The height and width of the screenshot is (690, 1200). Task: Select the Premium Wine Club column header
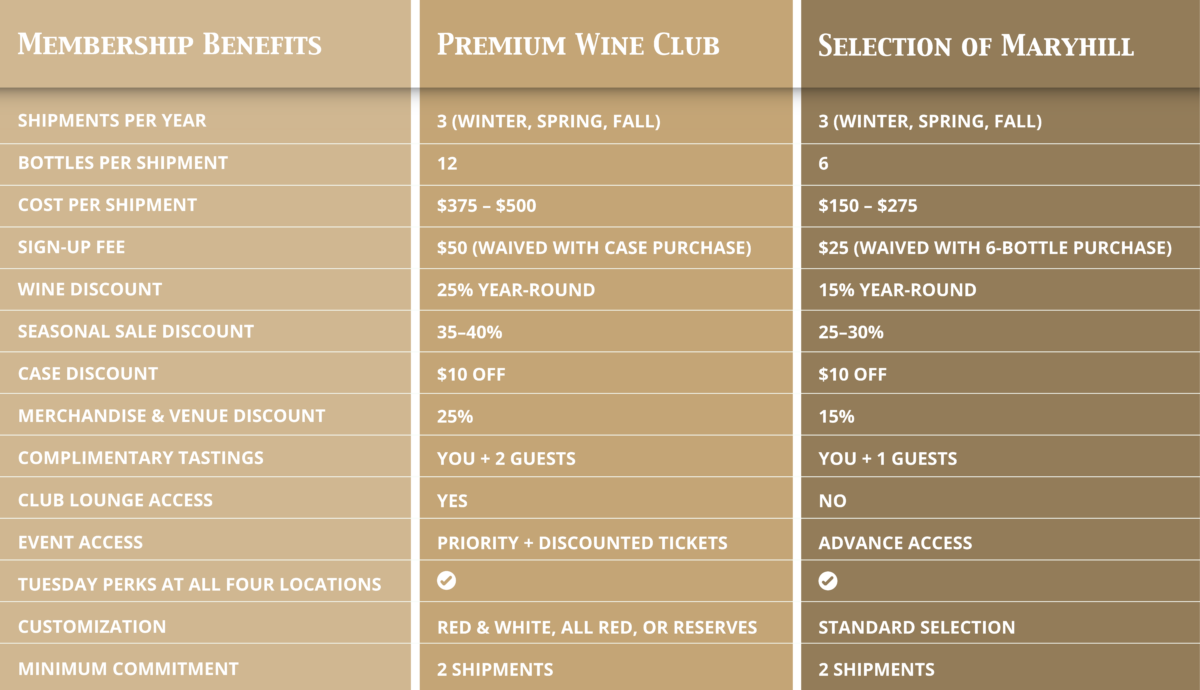point(578,45)
